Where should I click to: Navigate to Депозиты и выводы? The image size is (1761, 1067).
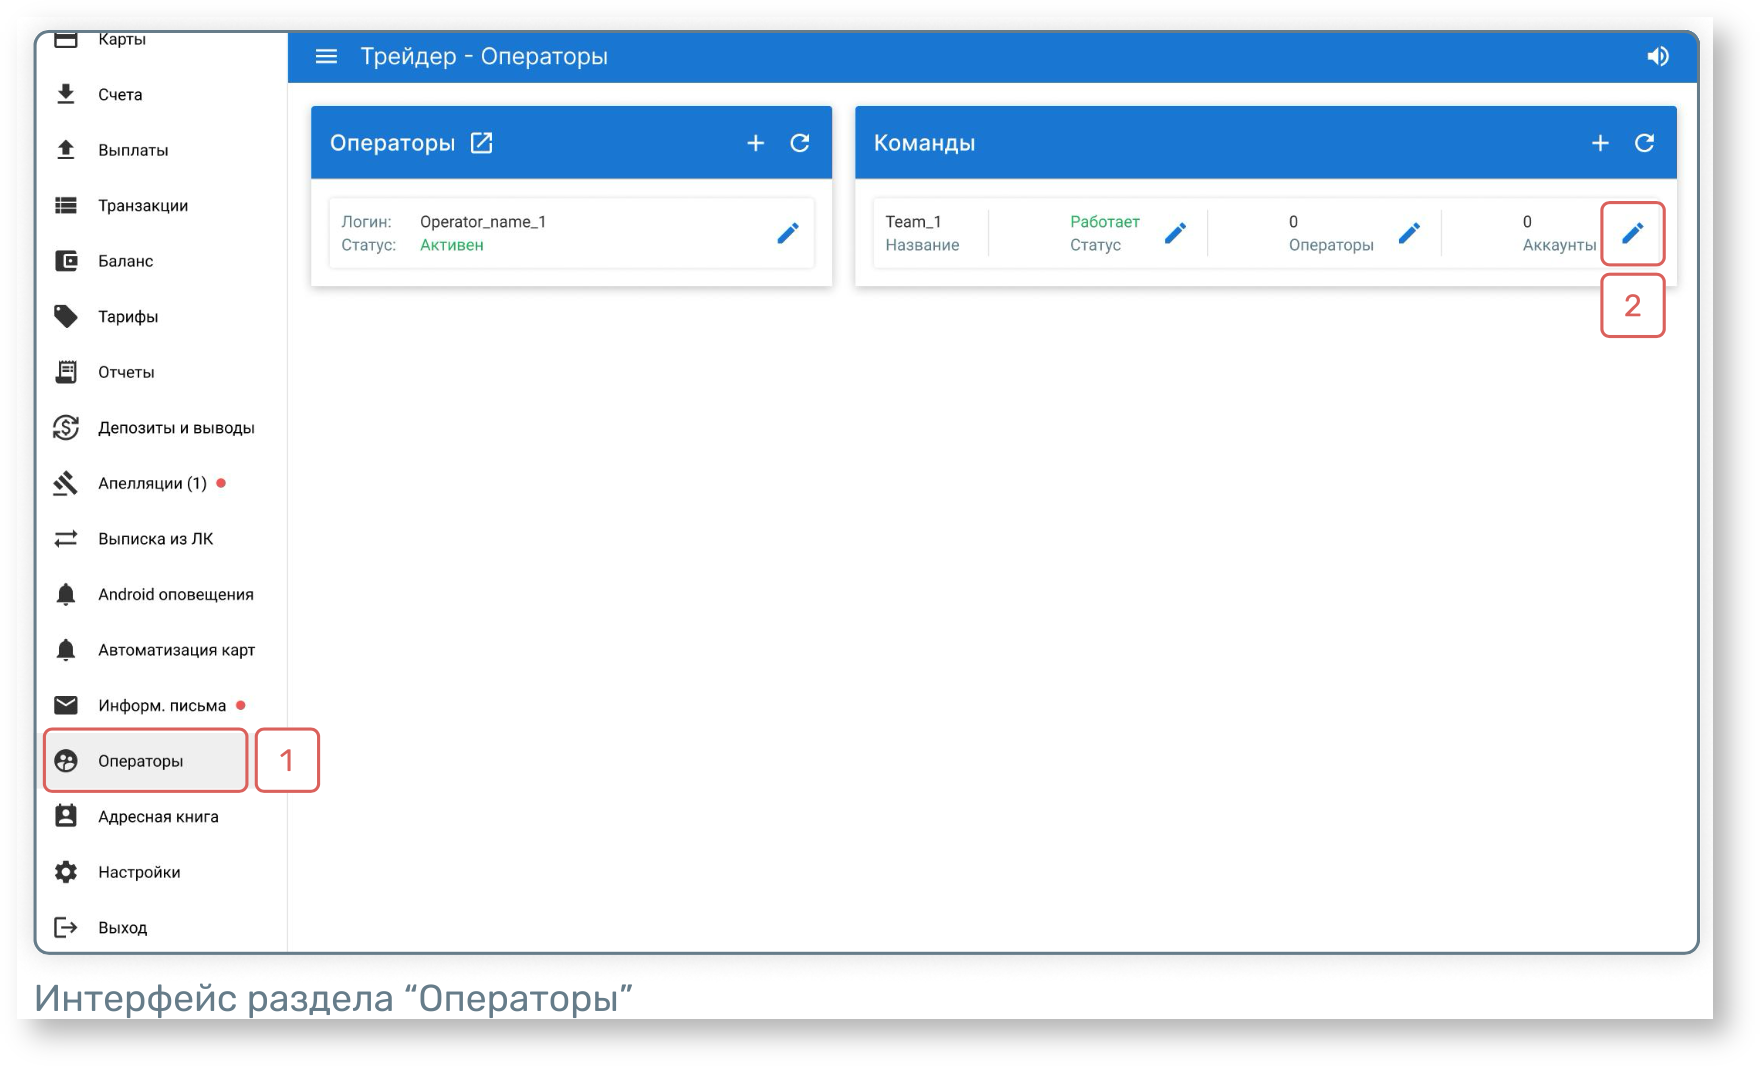click(x=176, y=428)
